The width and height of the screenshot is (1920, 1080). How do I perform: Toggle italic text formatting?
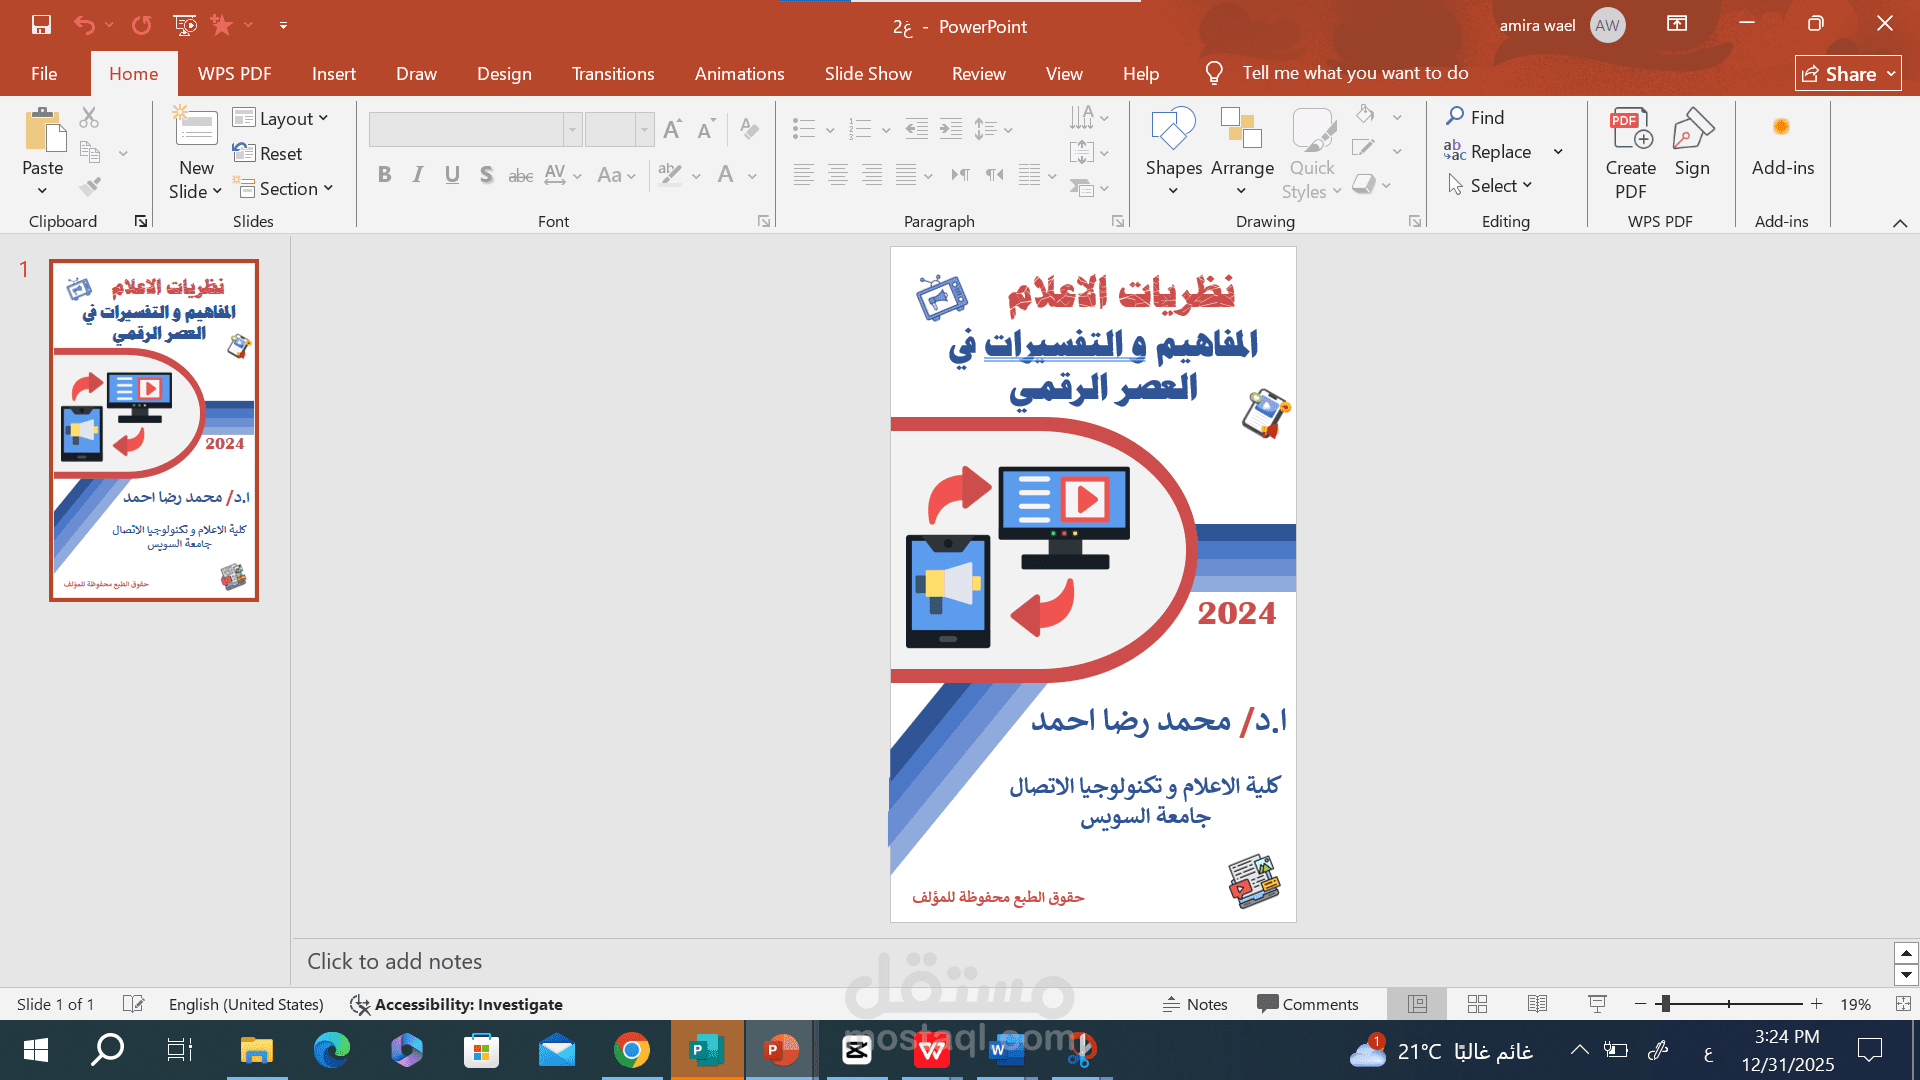[x=418, y=174]
